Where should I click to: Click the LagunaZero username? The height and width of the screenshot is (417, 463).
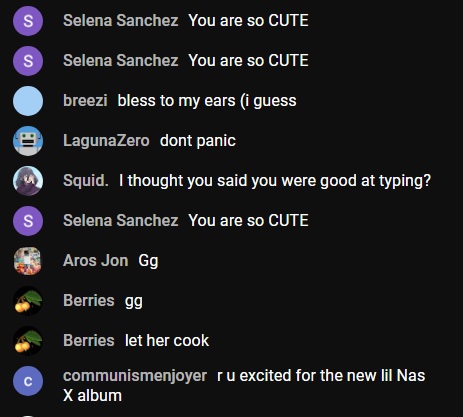pyautogui.click(x=106, y=140)
